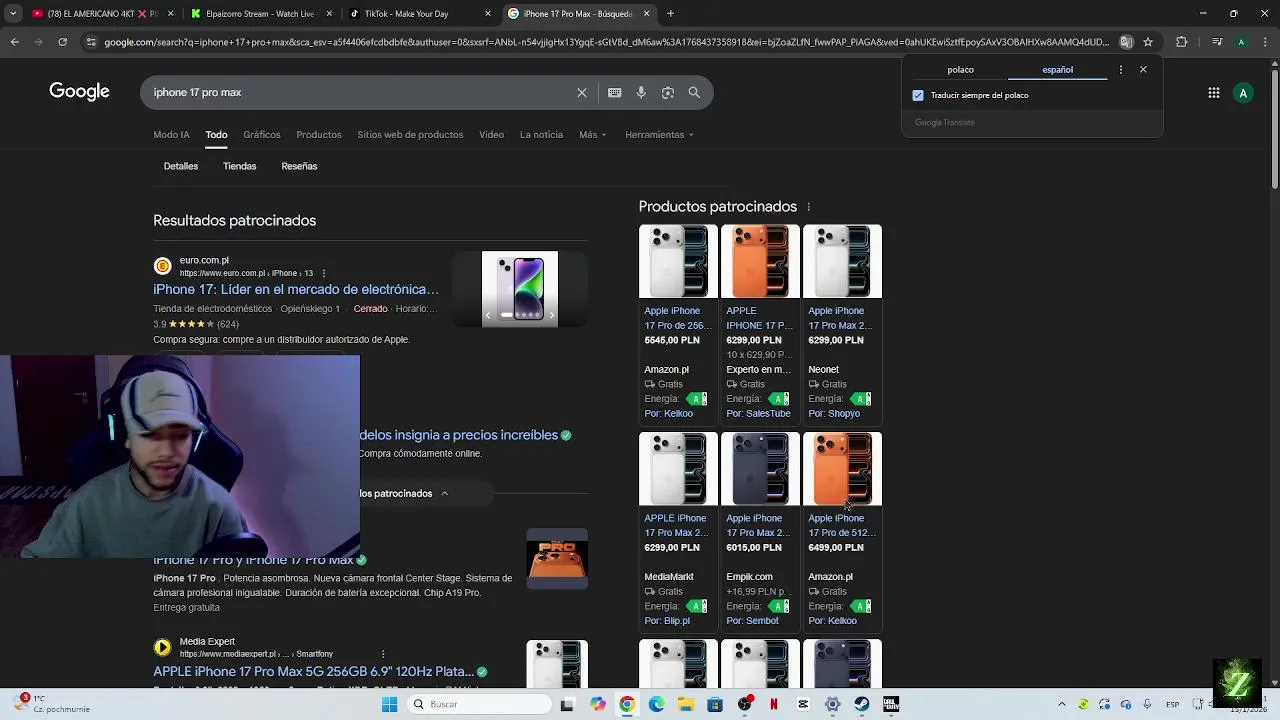Screen dimensions: 1280x720
Task: Uncheck 'Traducir siempre del polaco'
Action: pyautogui.click(x=918, y=96)
